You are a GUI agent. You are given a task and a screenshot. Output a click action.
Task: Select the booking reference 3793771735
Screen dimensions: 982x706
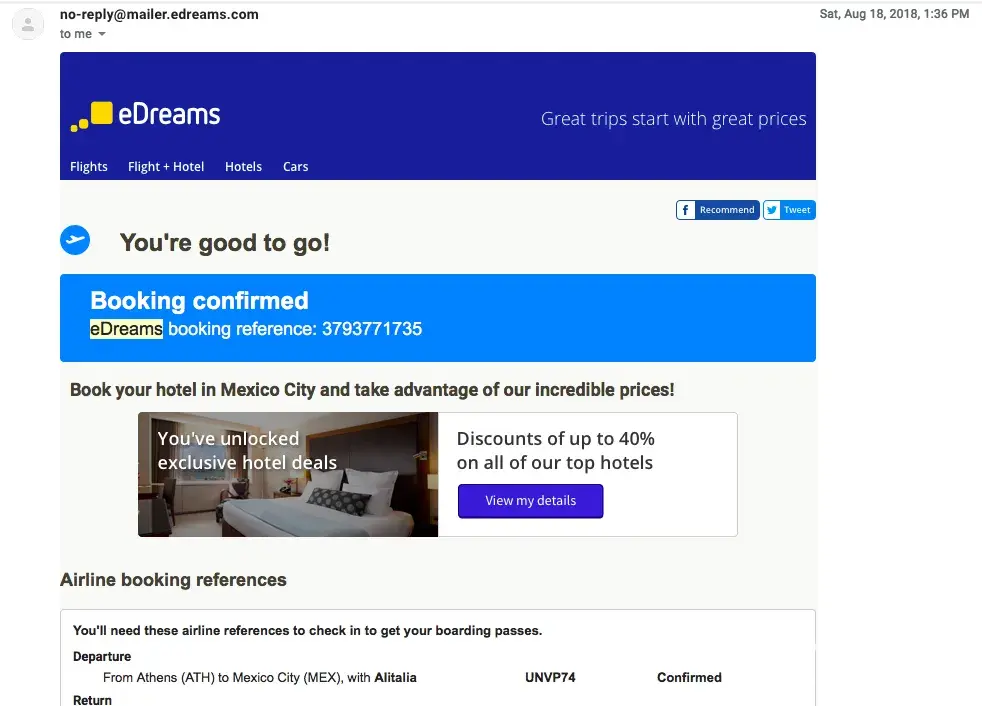(x=372, y=329)
